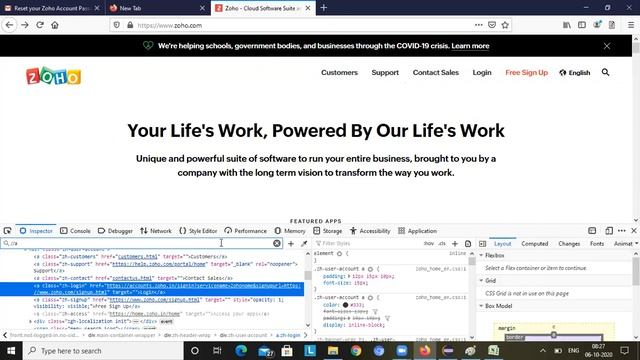Click the site search magnifier icon
Image resolution: width=640 pixels, height=360 pixels.
605,72
